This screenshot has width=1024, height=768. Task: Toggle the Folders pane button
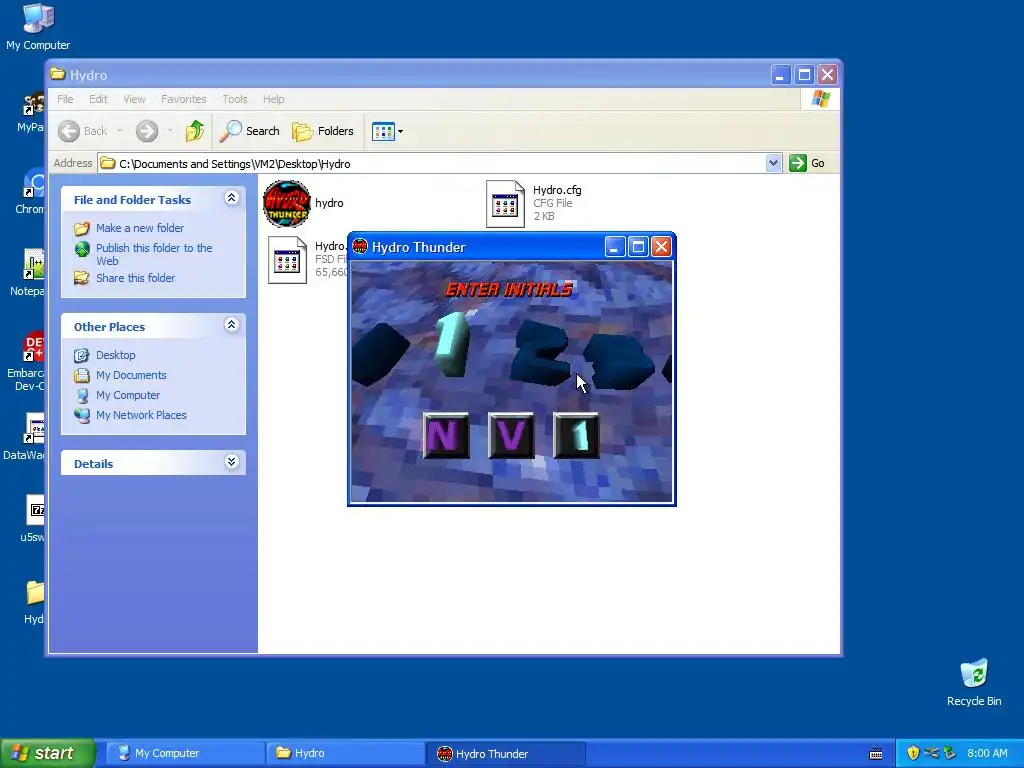click(x=323, y=131)
